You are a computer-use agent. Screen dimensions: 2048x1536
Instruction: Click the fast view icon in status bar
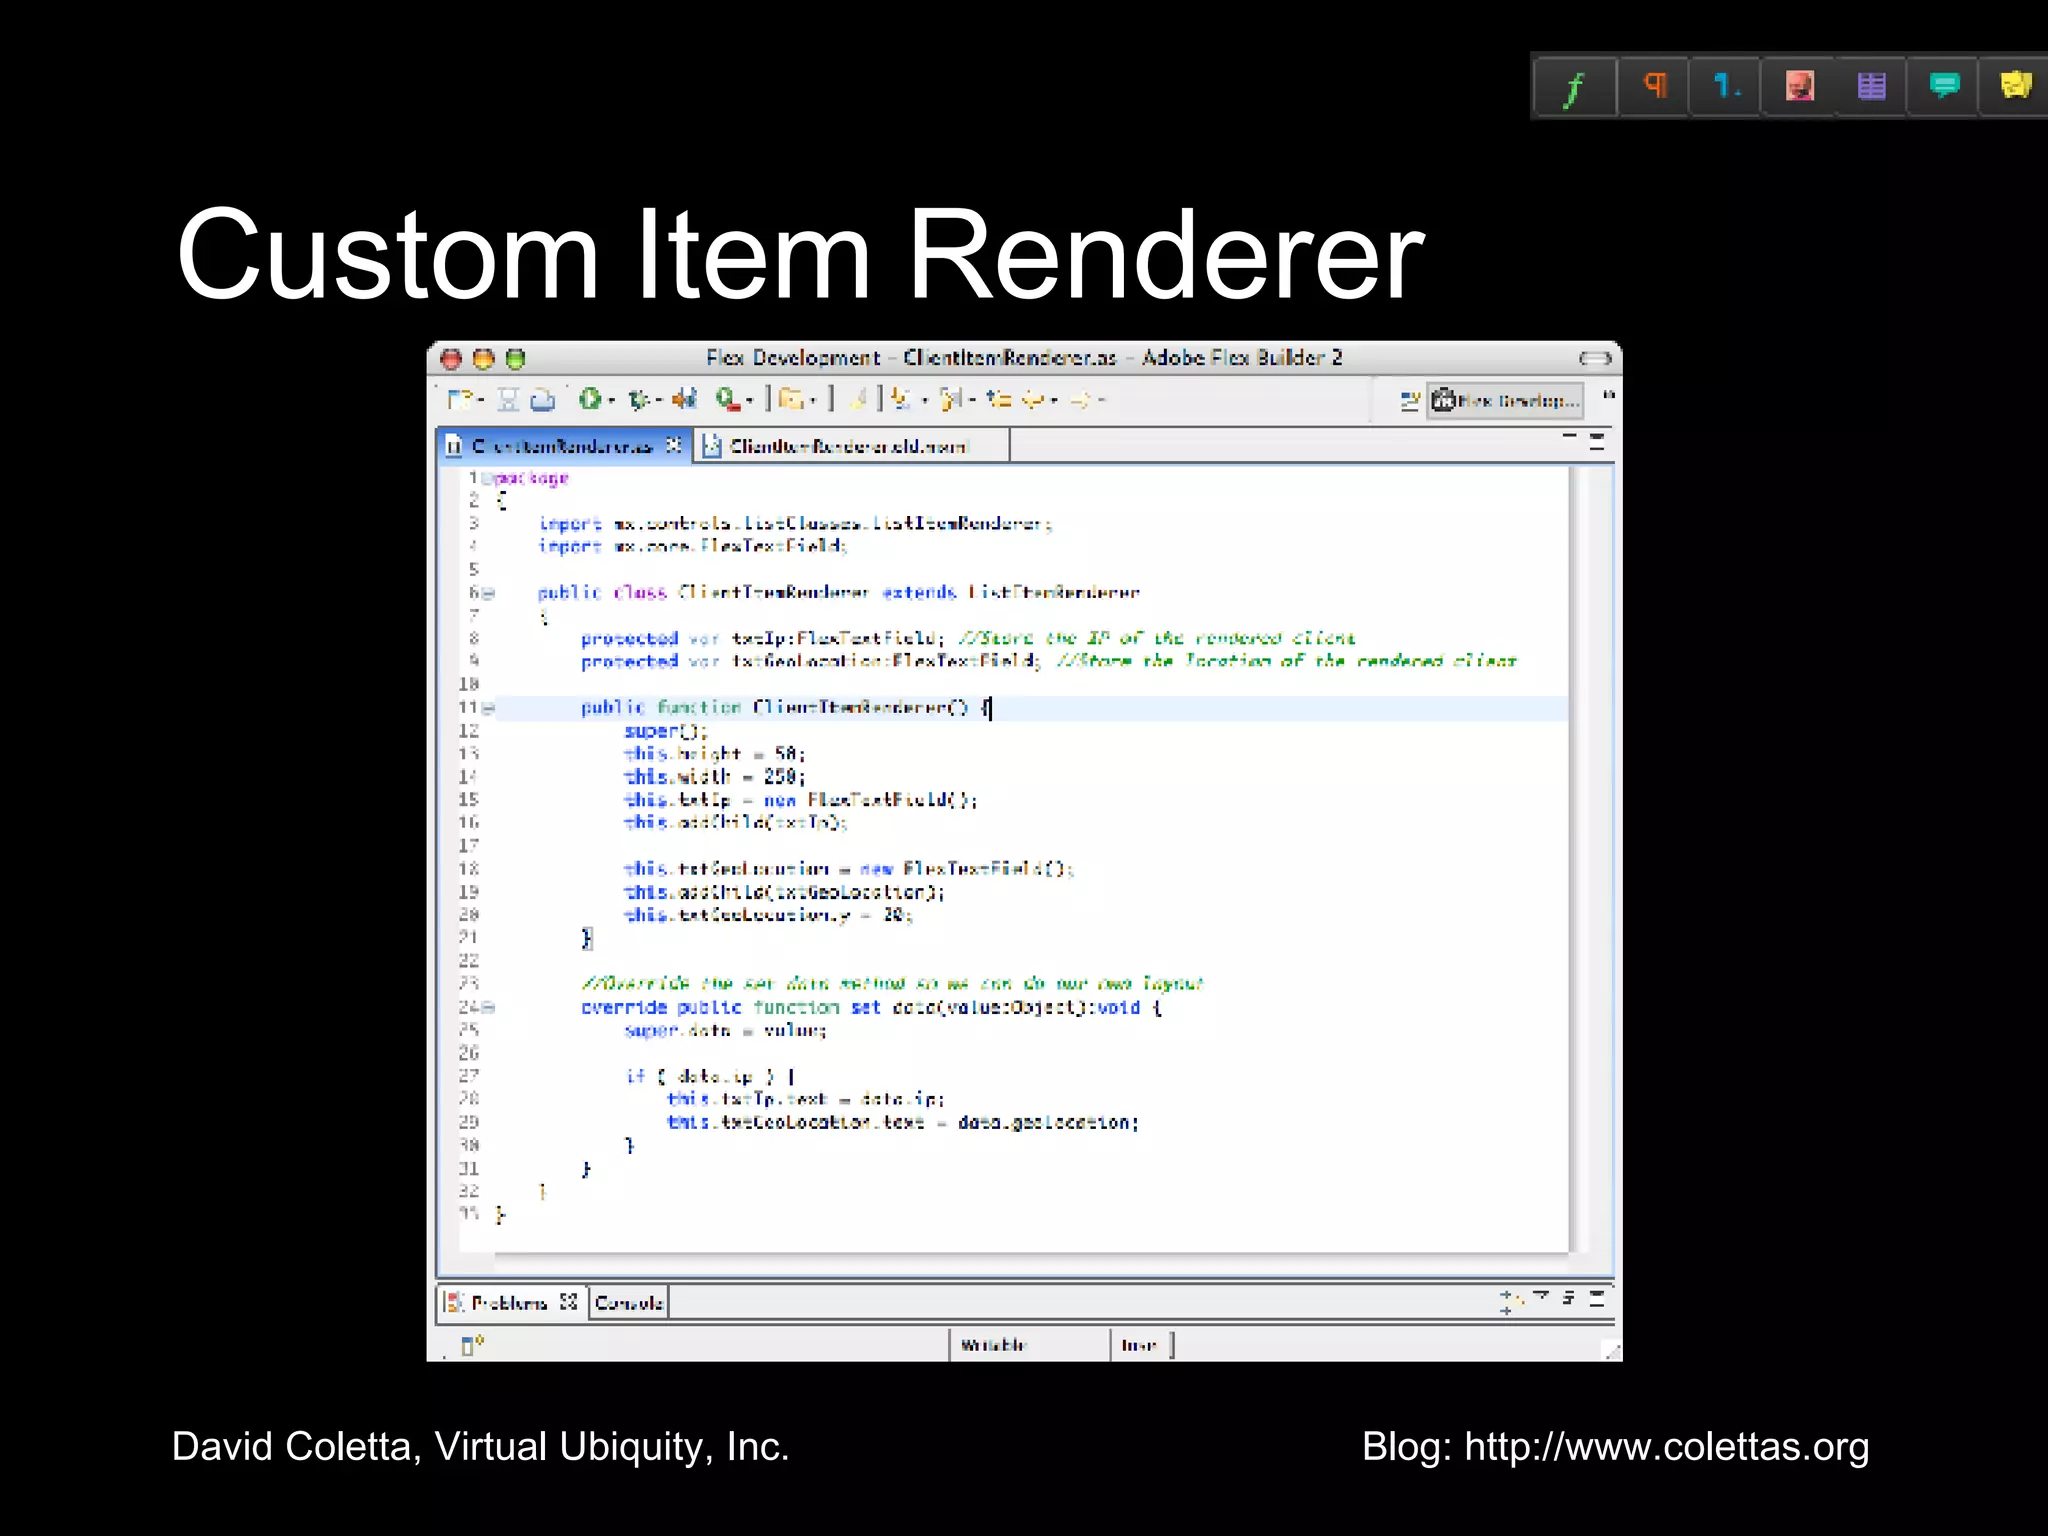pos(471,1345)
